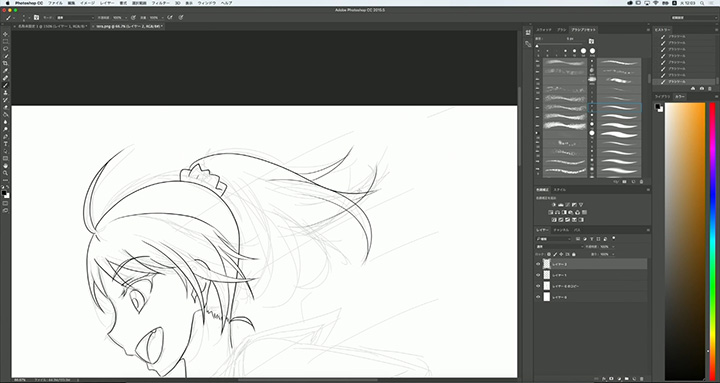Image resolution: width=720 pixels, height=383 pixels.
Task: Open the フィルター menu
Action: [x=161, y=3]
